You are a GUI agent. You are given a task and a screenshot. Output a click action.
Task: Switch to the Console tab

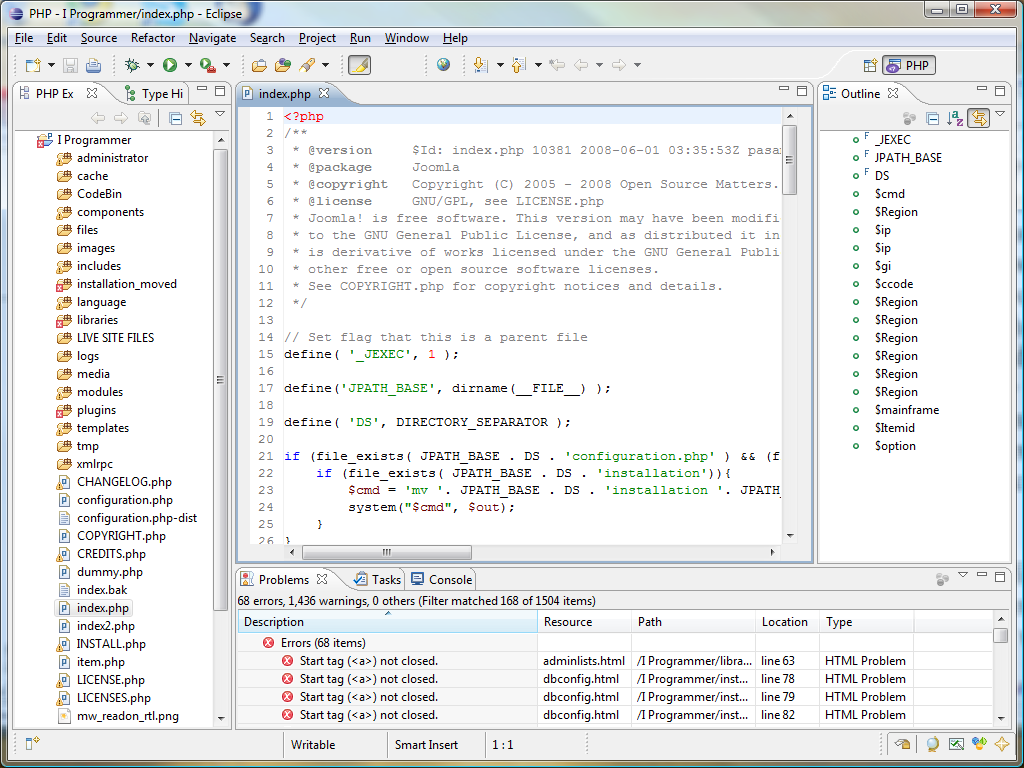point(442,579)
